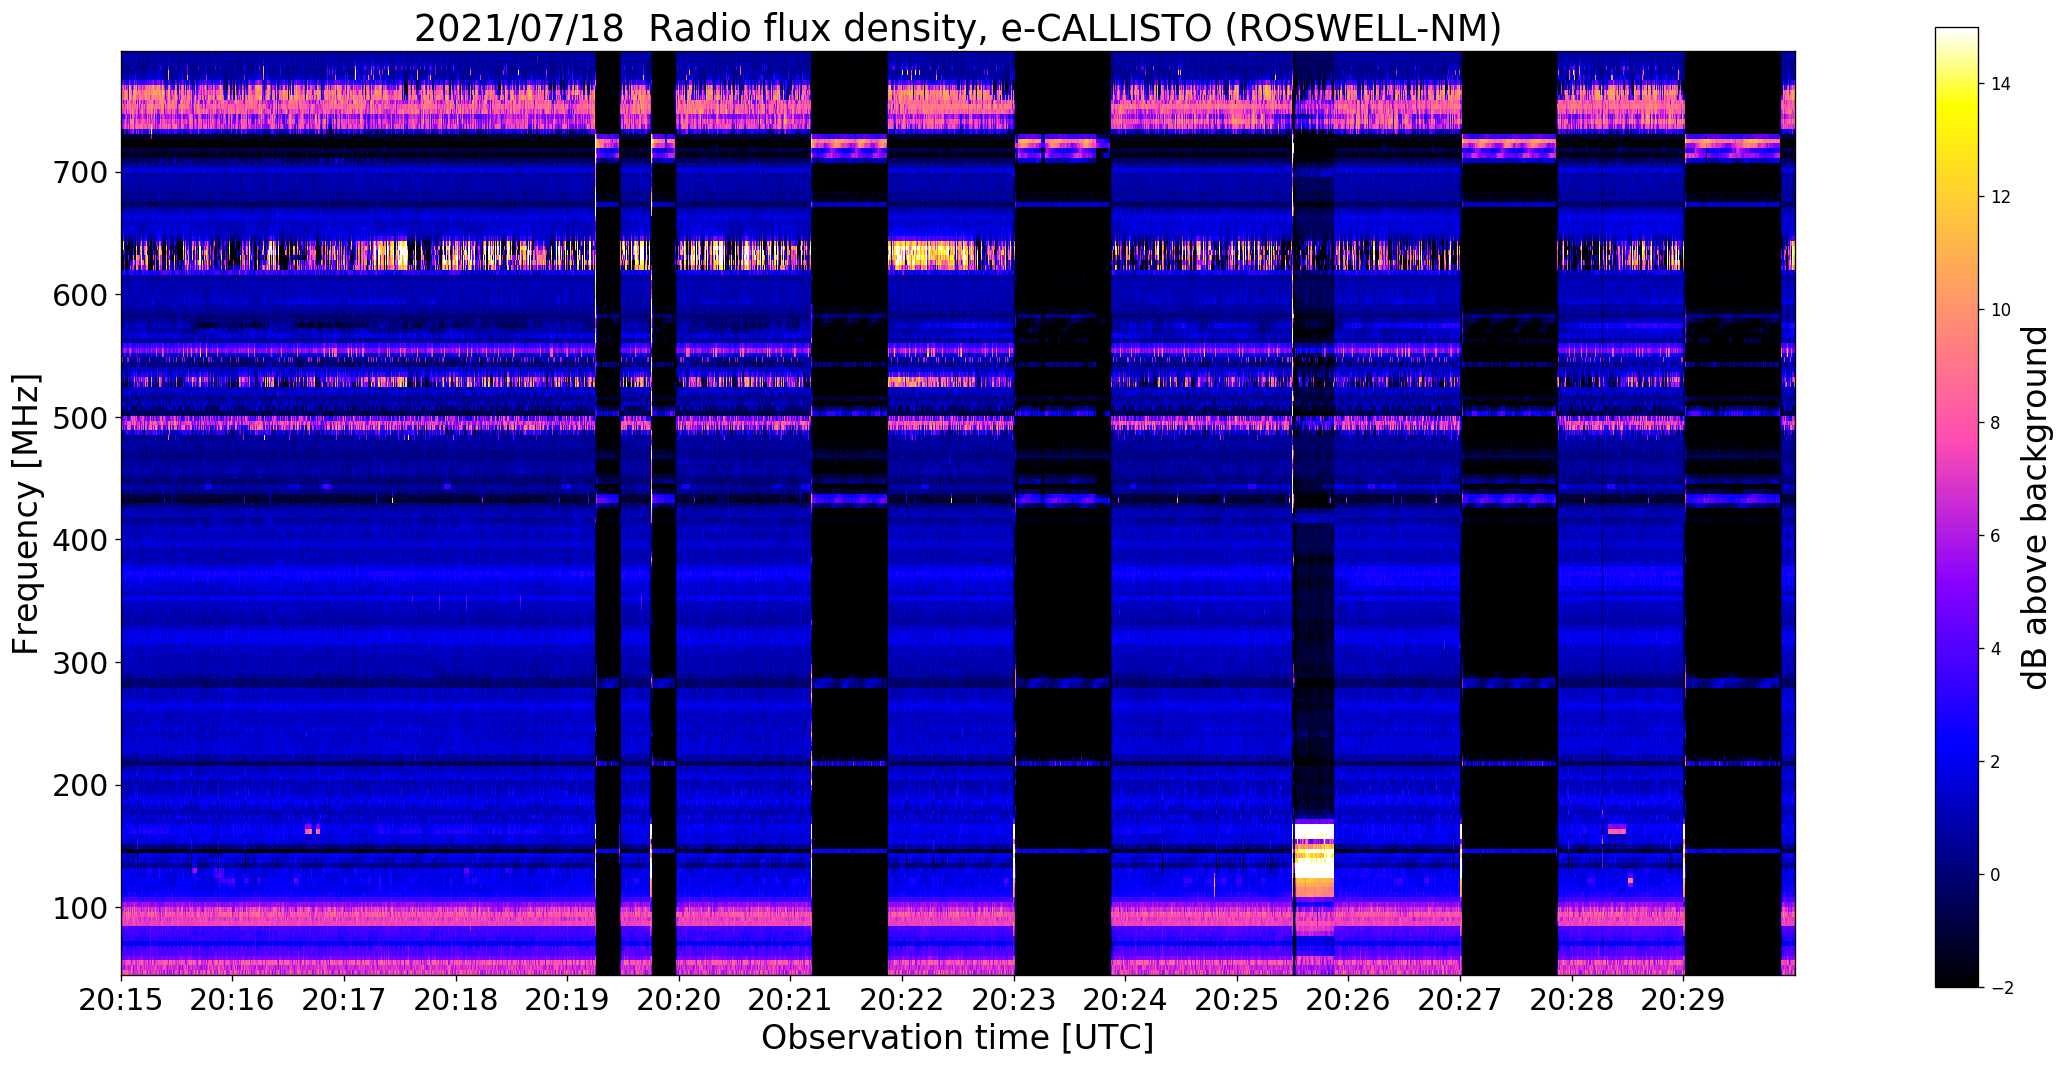The image size is (2066, 1067).
Task: Click the colorbar tick value 0
Action: pos(1996,875)
